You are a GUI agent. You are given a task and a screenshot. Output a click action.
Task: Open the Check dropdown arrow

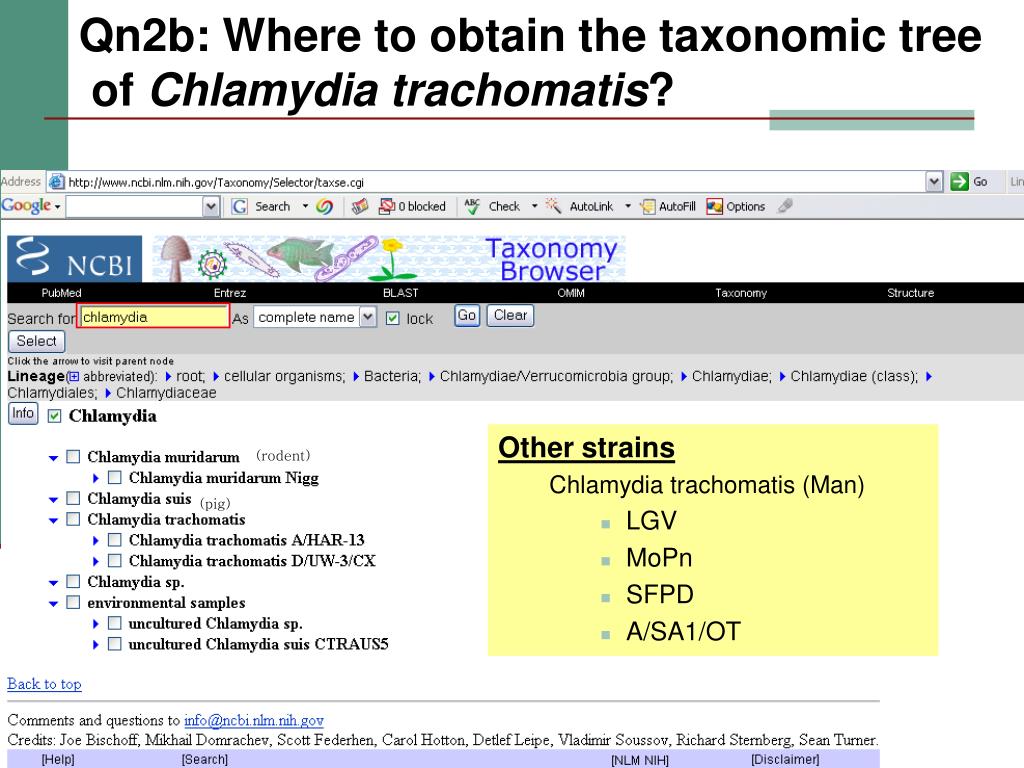click(x=534, y=206)
